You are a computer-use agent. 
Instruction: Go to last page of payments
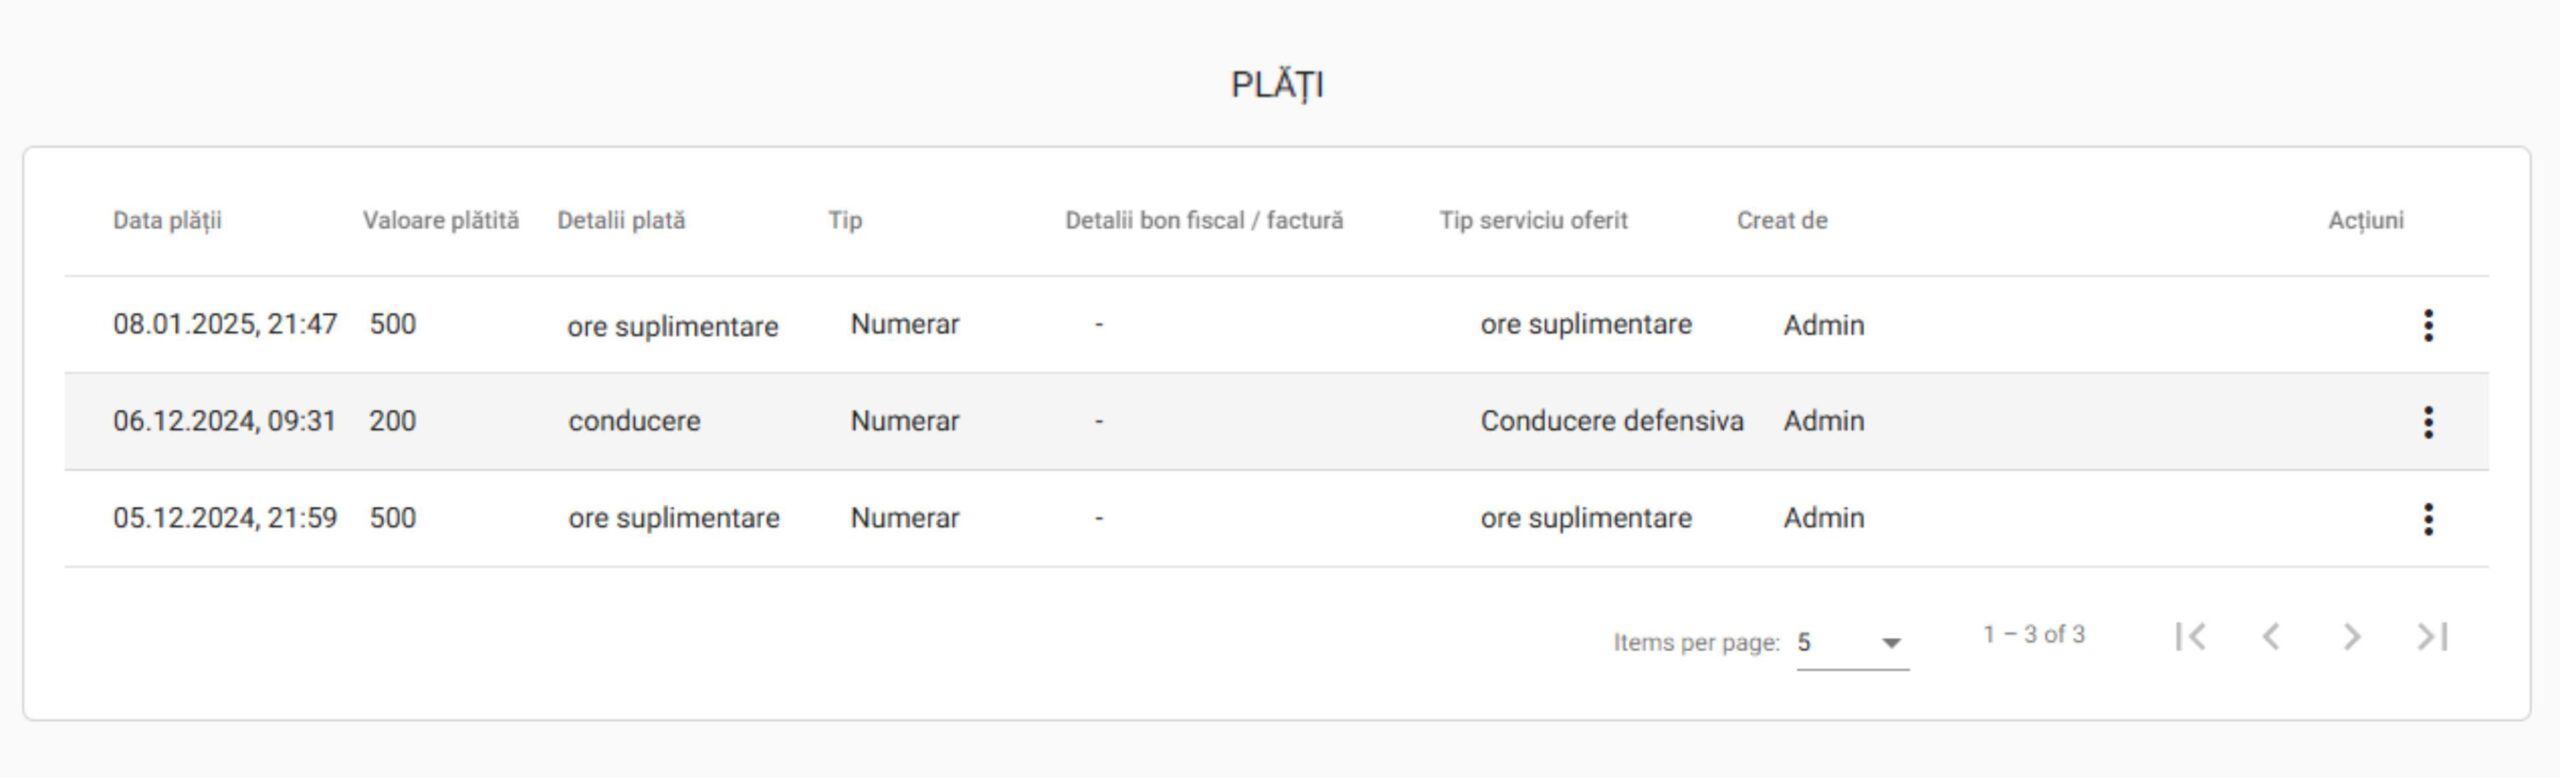point(2432,636)
